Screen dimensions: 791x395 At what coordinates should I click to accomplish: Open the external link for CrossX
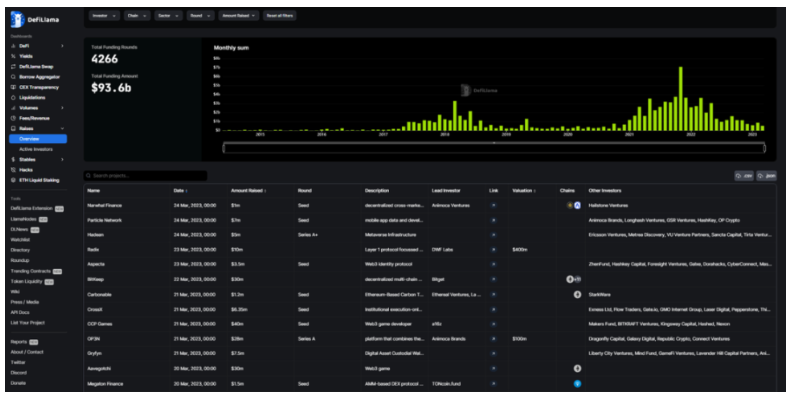click(x=493, y=309)
